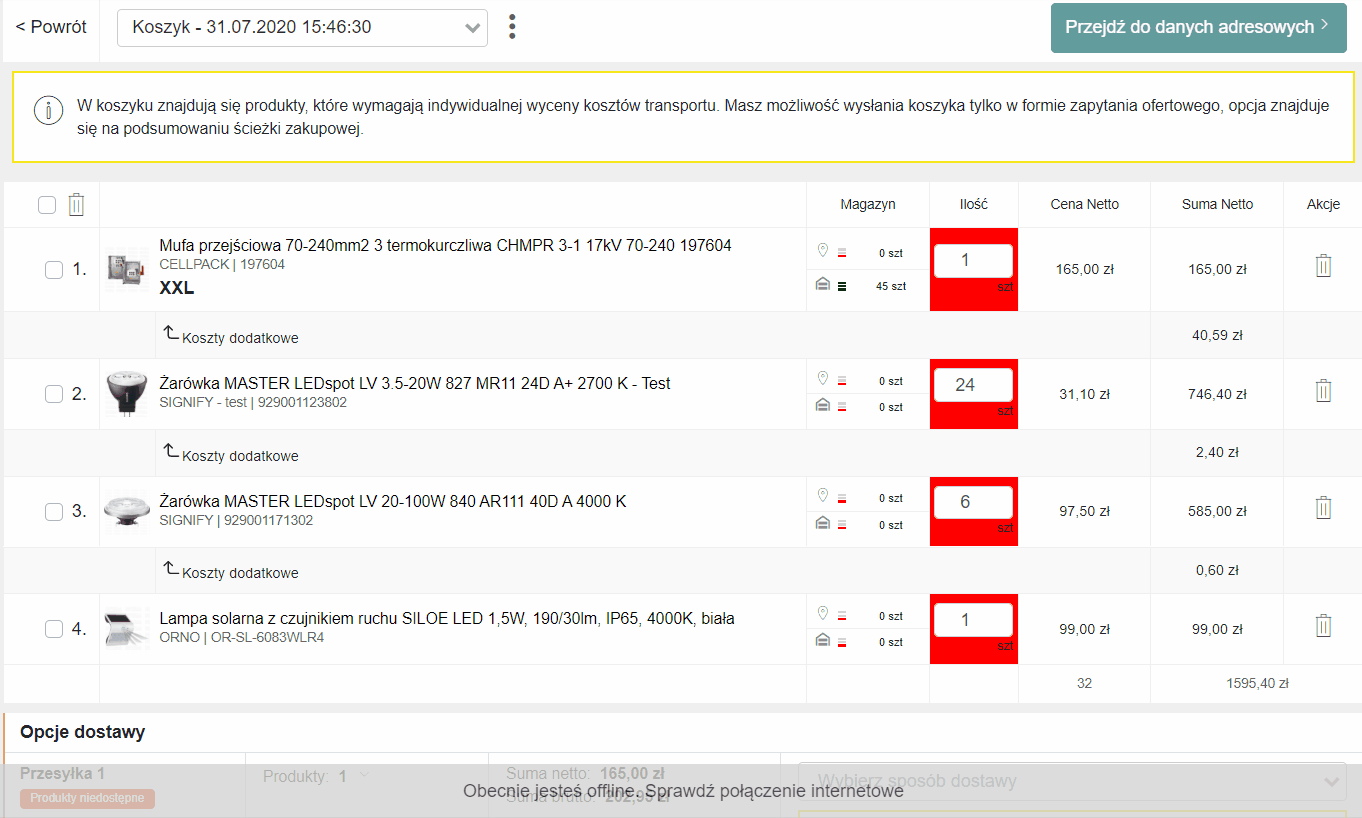Viewport: 1362px width, 818px height.
Task: Click warehouse icon showing 45 szt
Action: [x=823, y=285]
